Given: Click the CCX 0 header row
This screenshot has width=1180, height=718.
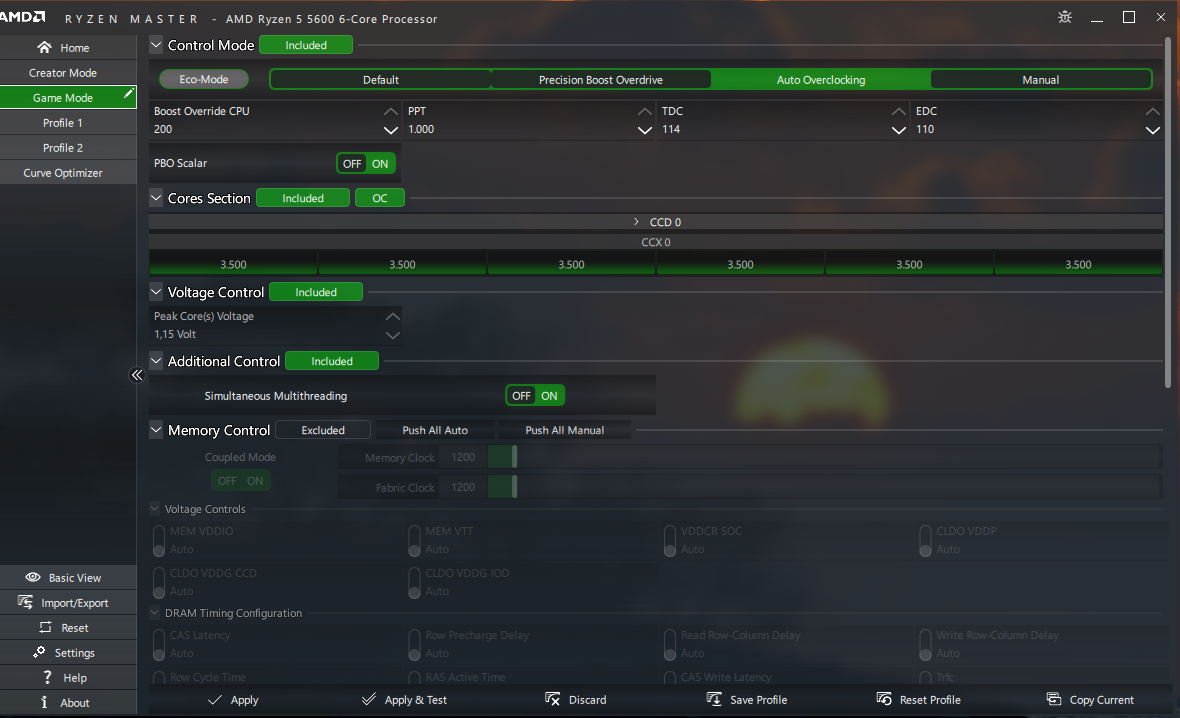Looking at the screenshot, I should [x=655, y=242].
